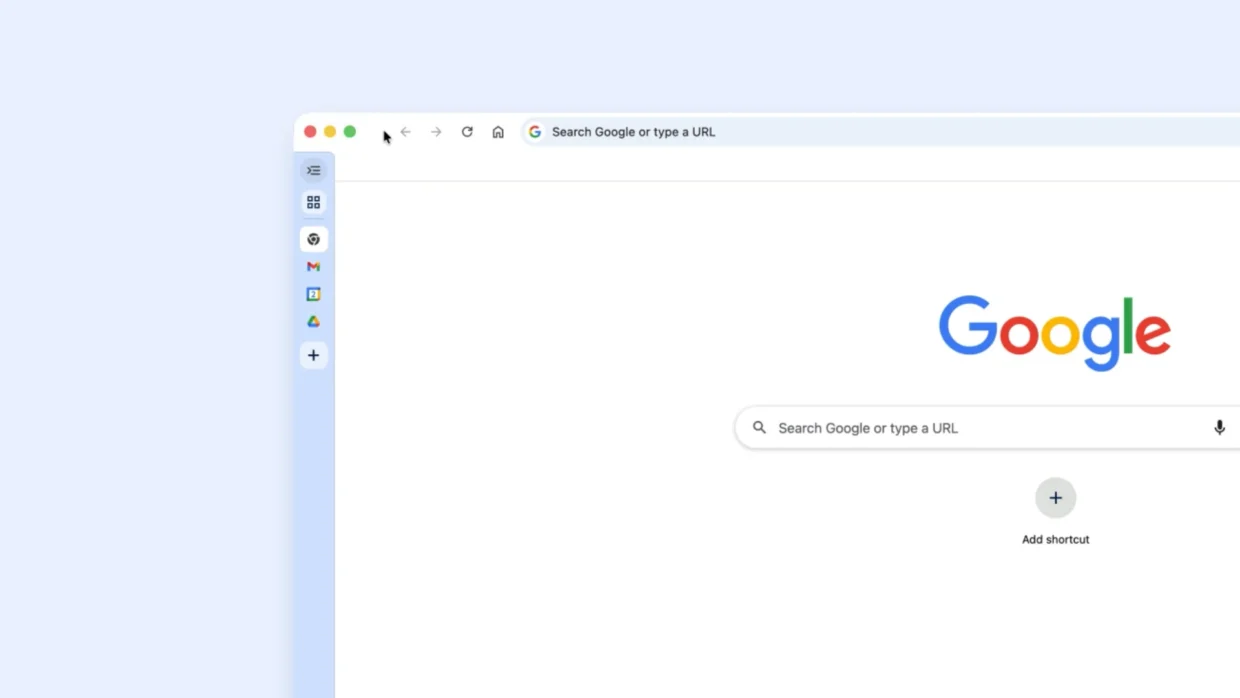The height and width of the screenshot is (698, 1240).
Task: Click the forward navigation arrow
Action: (436, 131)
